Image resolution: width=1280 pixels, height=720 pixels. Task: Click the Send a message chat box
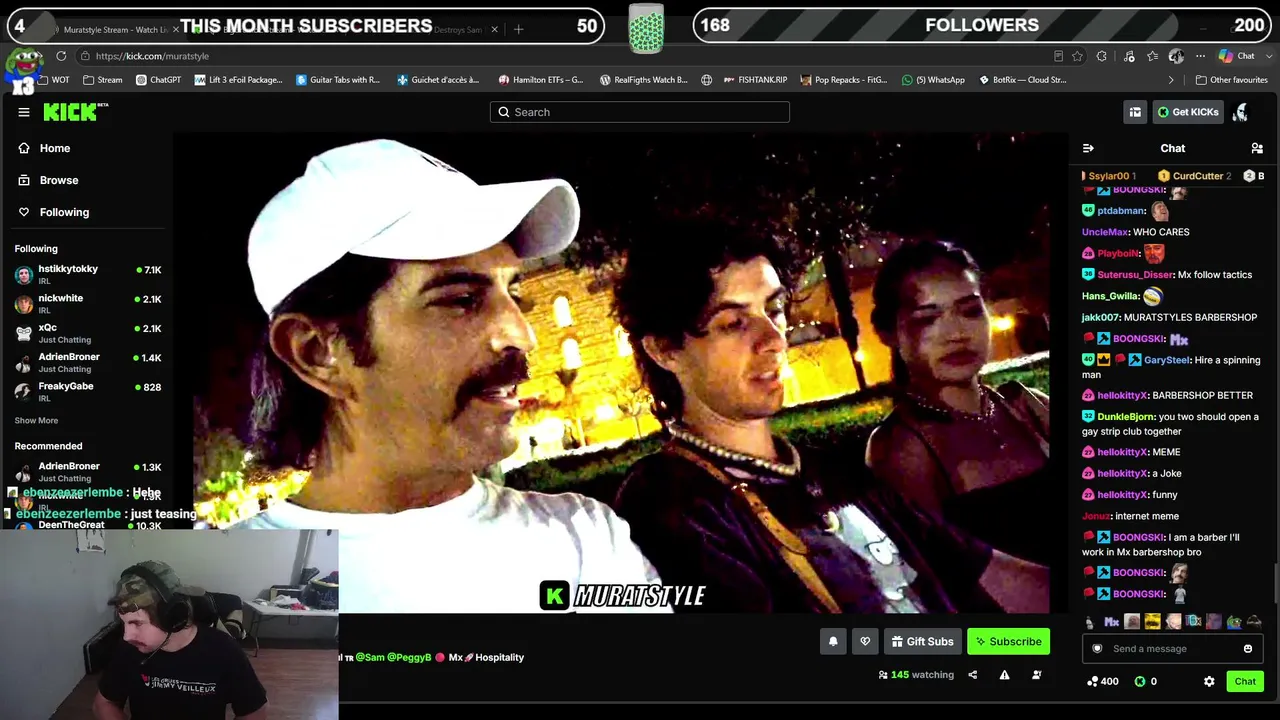(x=1170, y=649)
